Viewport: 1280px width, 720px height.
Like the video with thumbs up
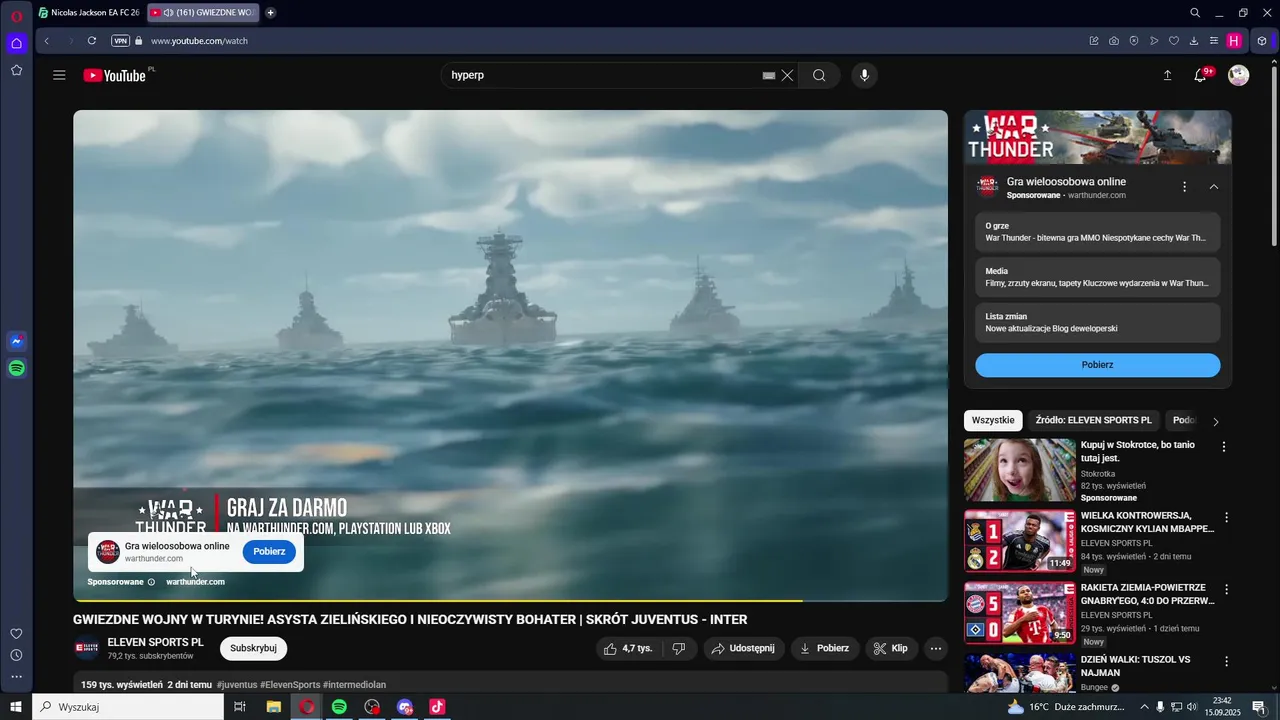(628, 648)
